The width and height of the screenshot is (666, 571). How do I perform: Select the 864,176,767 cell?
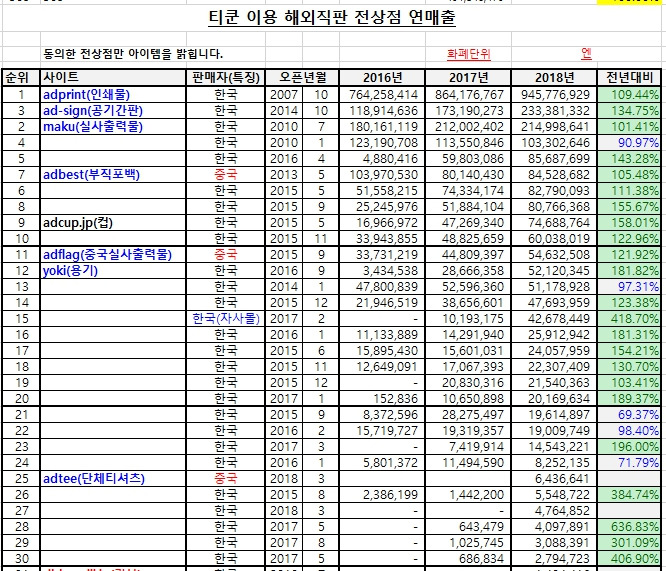click(469, 94)
